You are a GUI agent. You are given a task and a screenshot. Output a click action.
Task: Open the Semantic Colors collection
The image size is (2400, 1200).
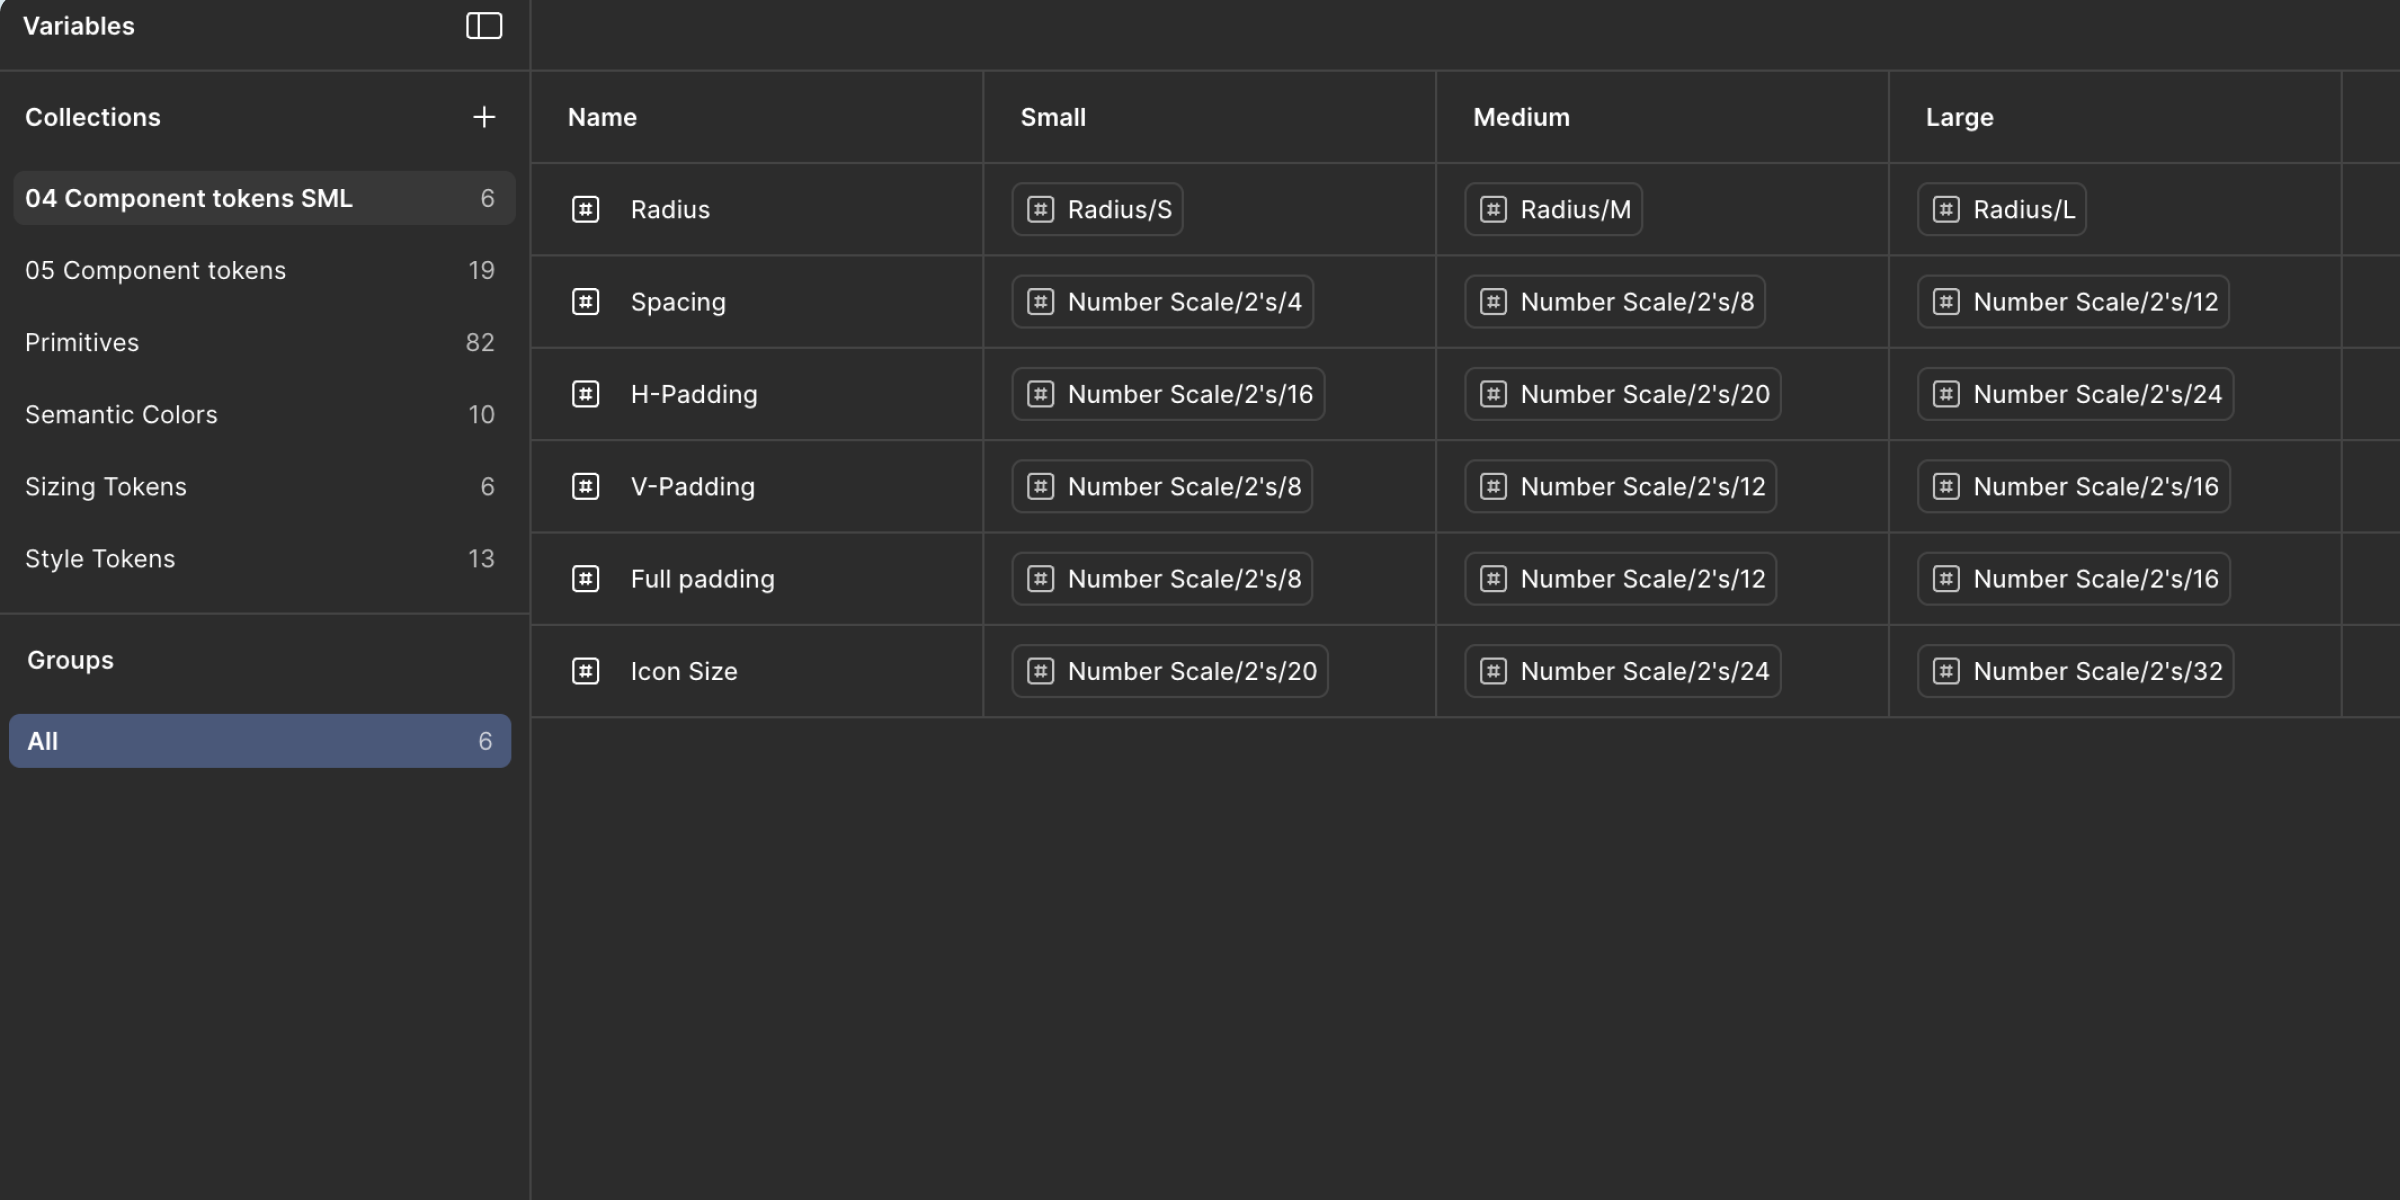121,415
